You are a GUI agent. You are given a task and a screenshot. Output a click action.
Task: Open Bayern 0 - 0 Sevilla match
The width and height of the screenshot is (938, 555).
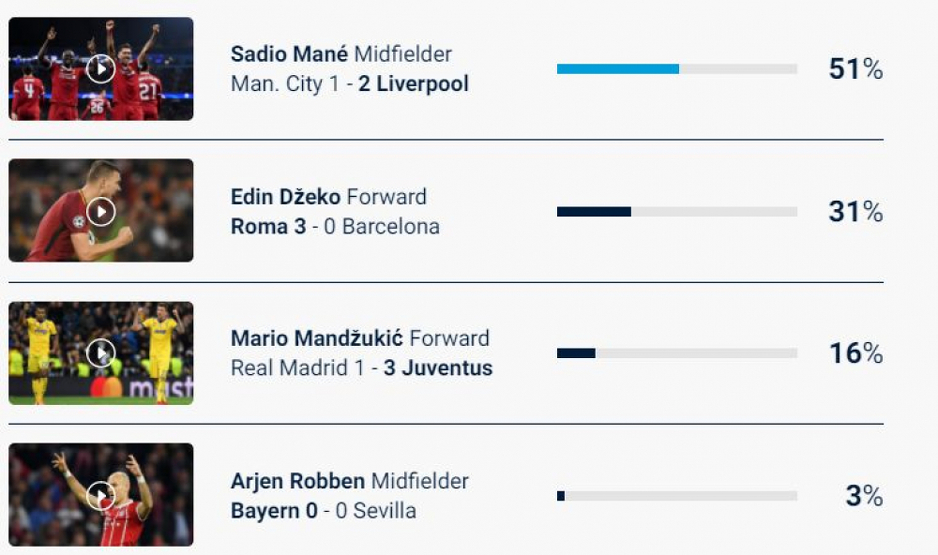point(323,511)
